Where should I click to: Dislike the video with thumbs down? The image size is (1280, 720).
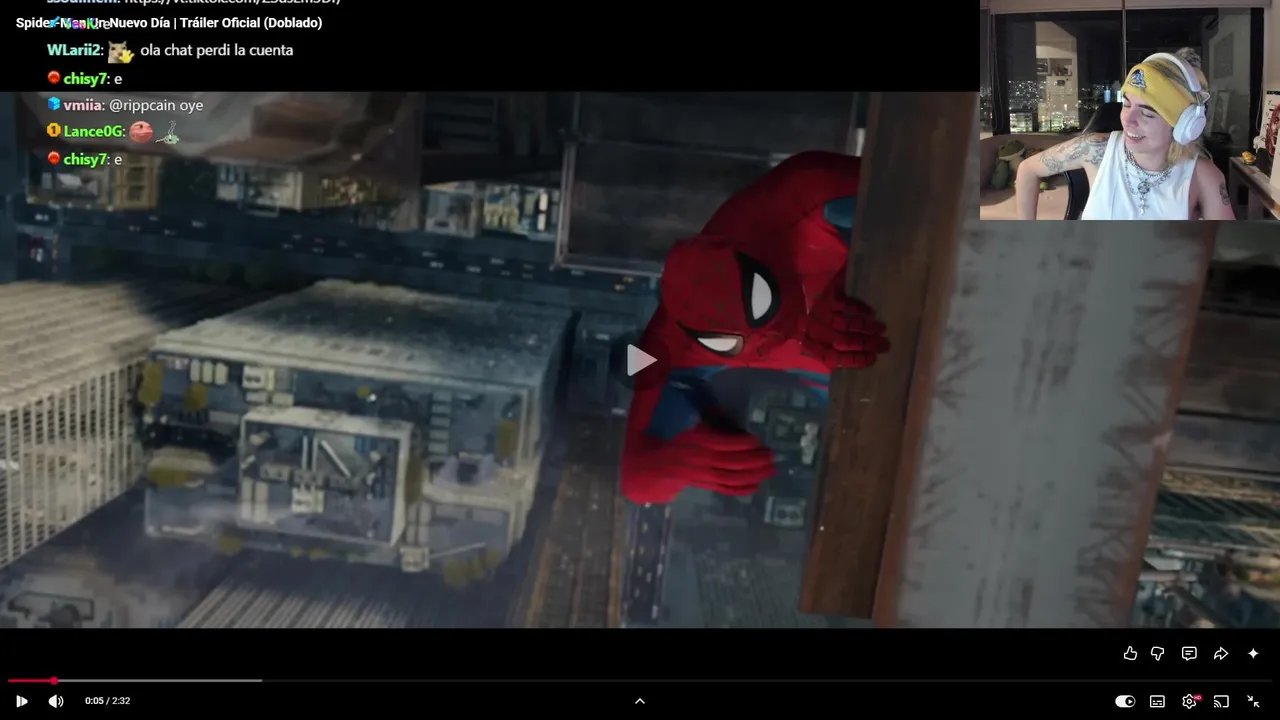point(1158,654)
